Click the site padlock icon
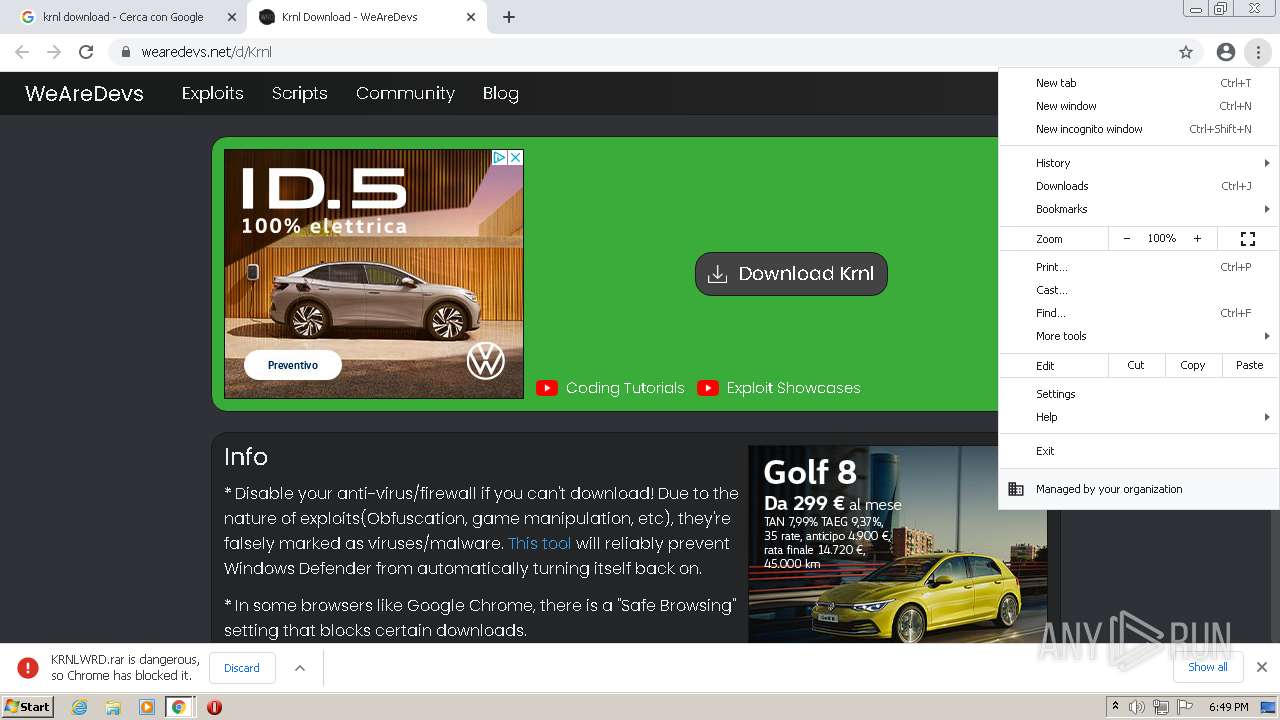This screenshot has height=720, width=1280. [126, 52]
